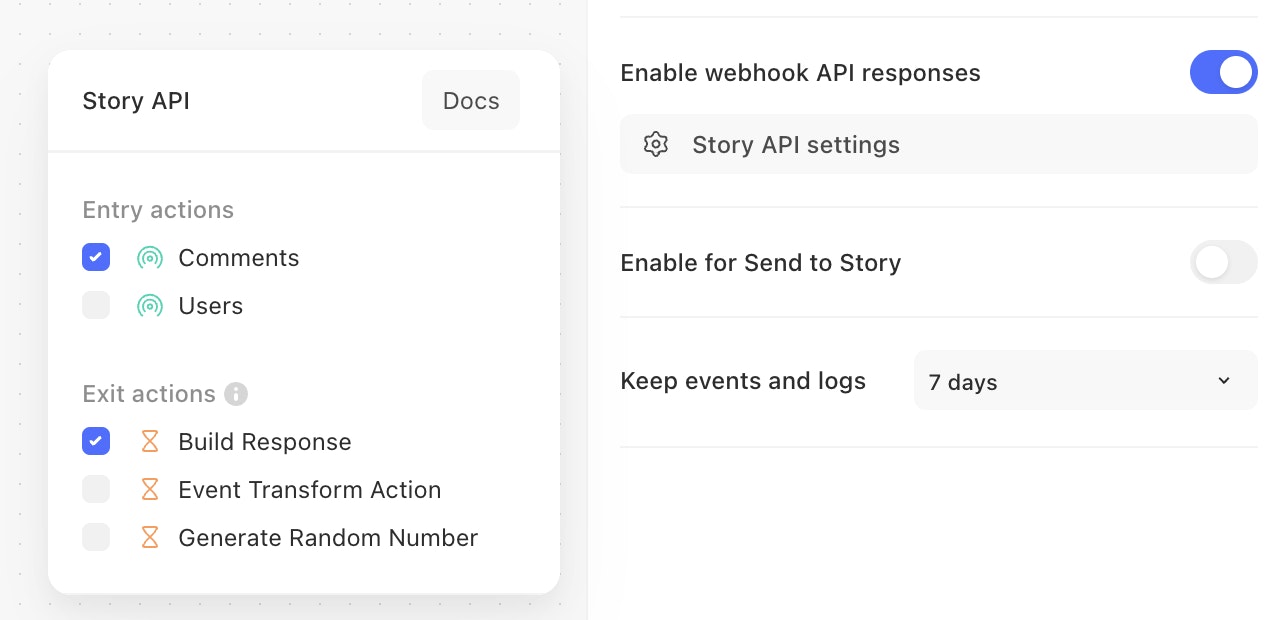Click the Generate Random Number hourglass icon
The image size is (1284, 620).
150,538
